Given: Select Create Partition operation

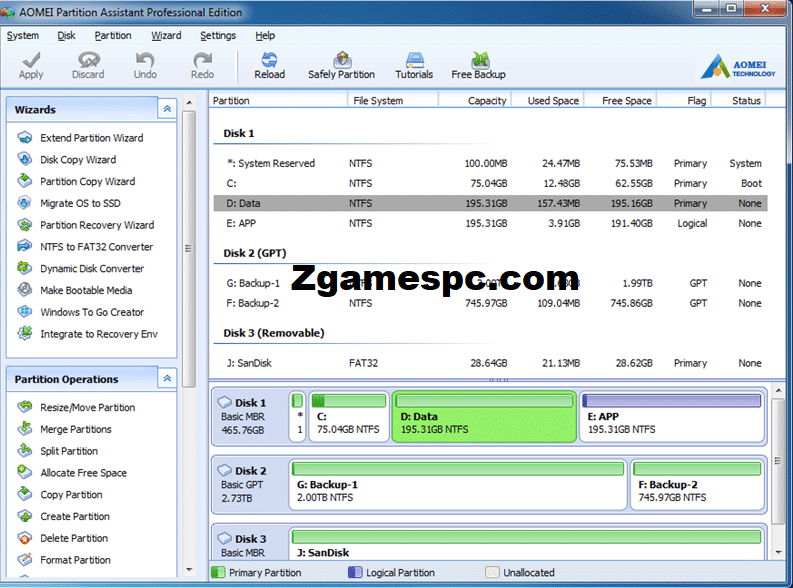Looking at the screenshot, I should (x=75, y=516).
